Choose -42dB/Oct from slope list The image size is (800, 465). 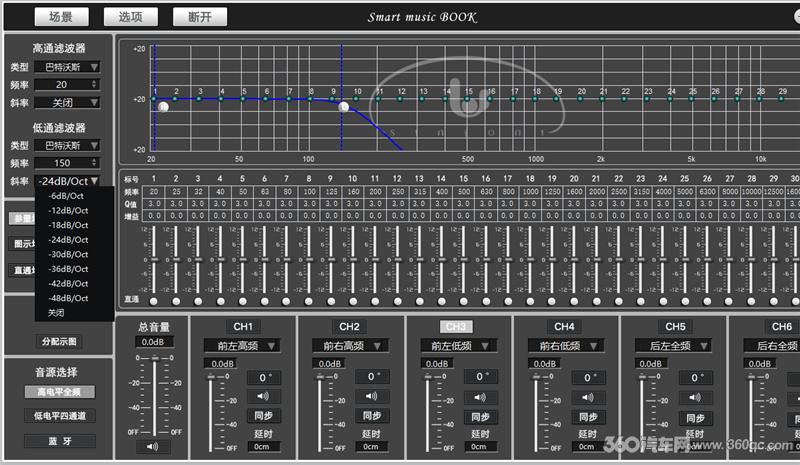[x=68, y=283]
